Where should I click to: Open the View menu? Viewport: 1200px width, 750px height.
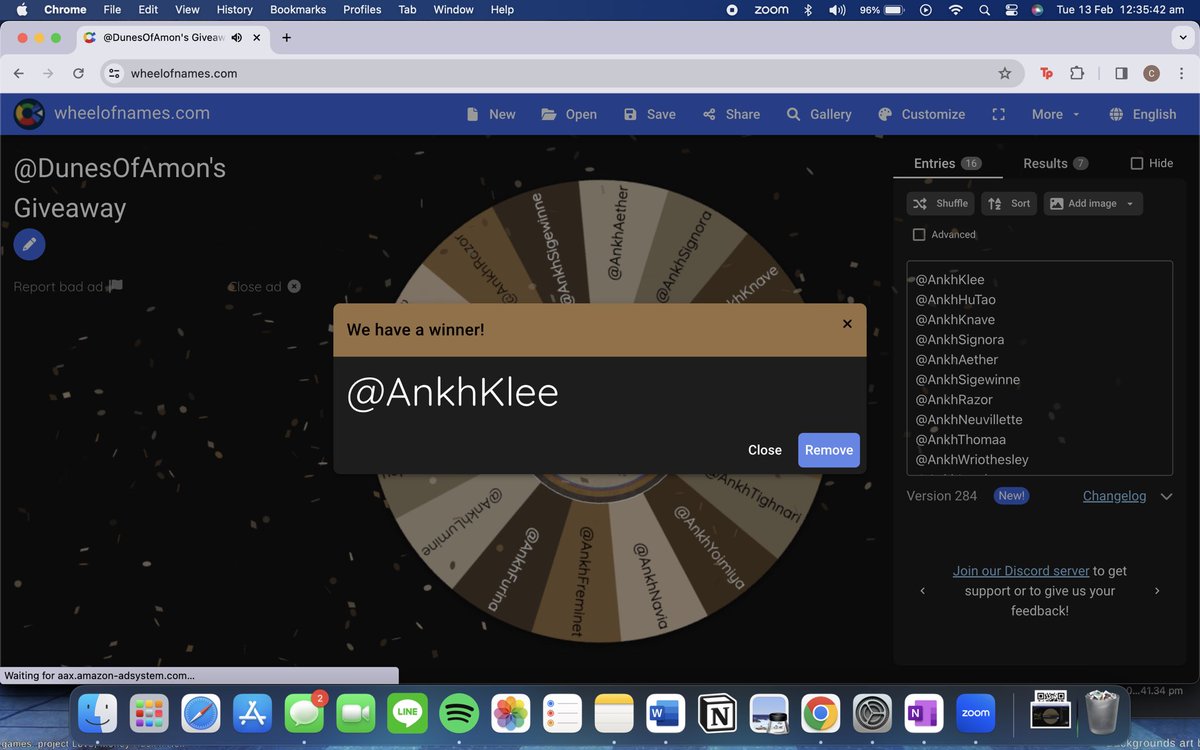[187, 10]
